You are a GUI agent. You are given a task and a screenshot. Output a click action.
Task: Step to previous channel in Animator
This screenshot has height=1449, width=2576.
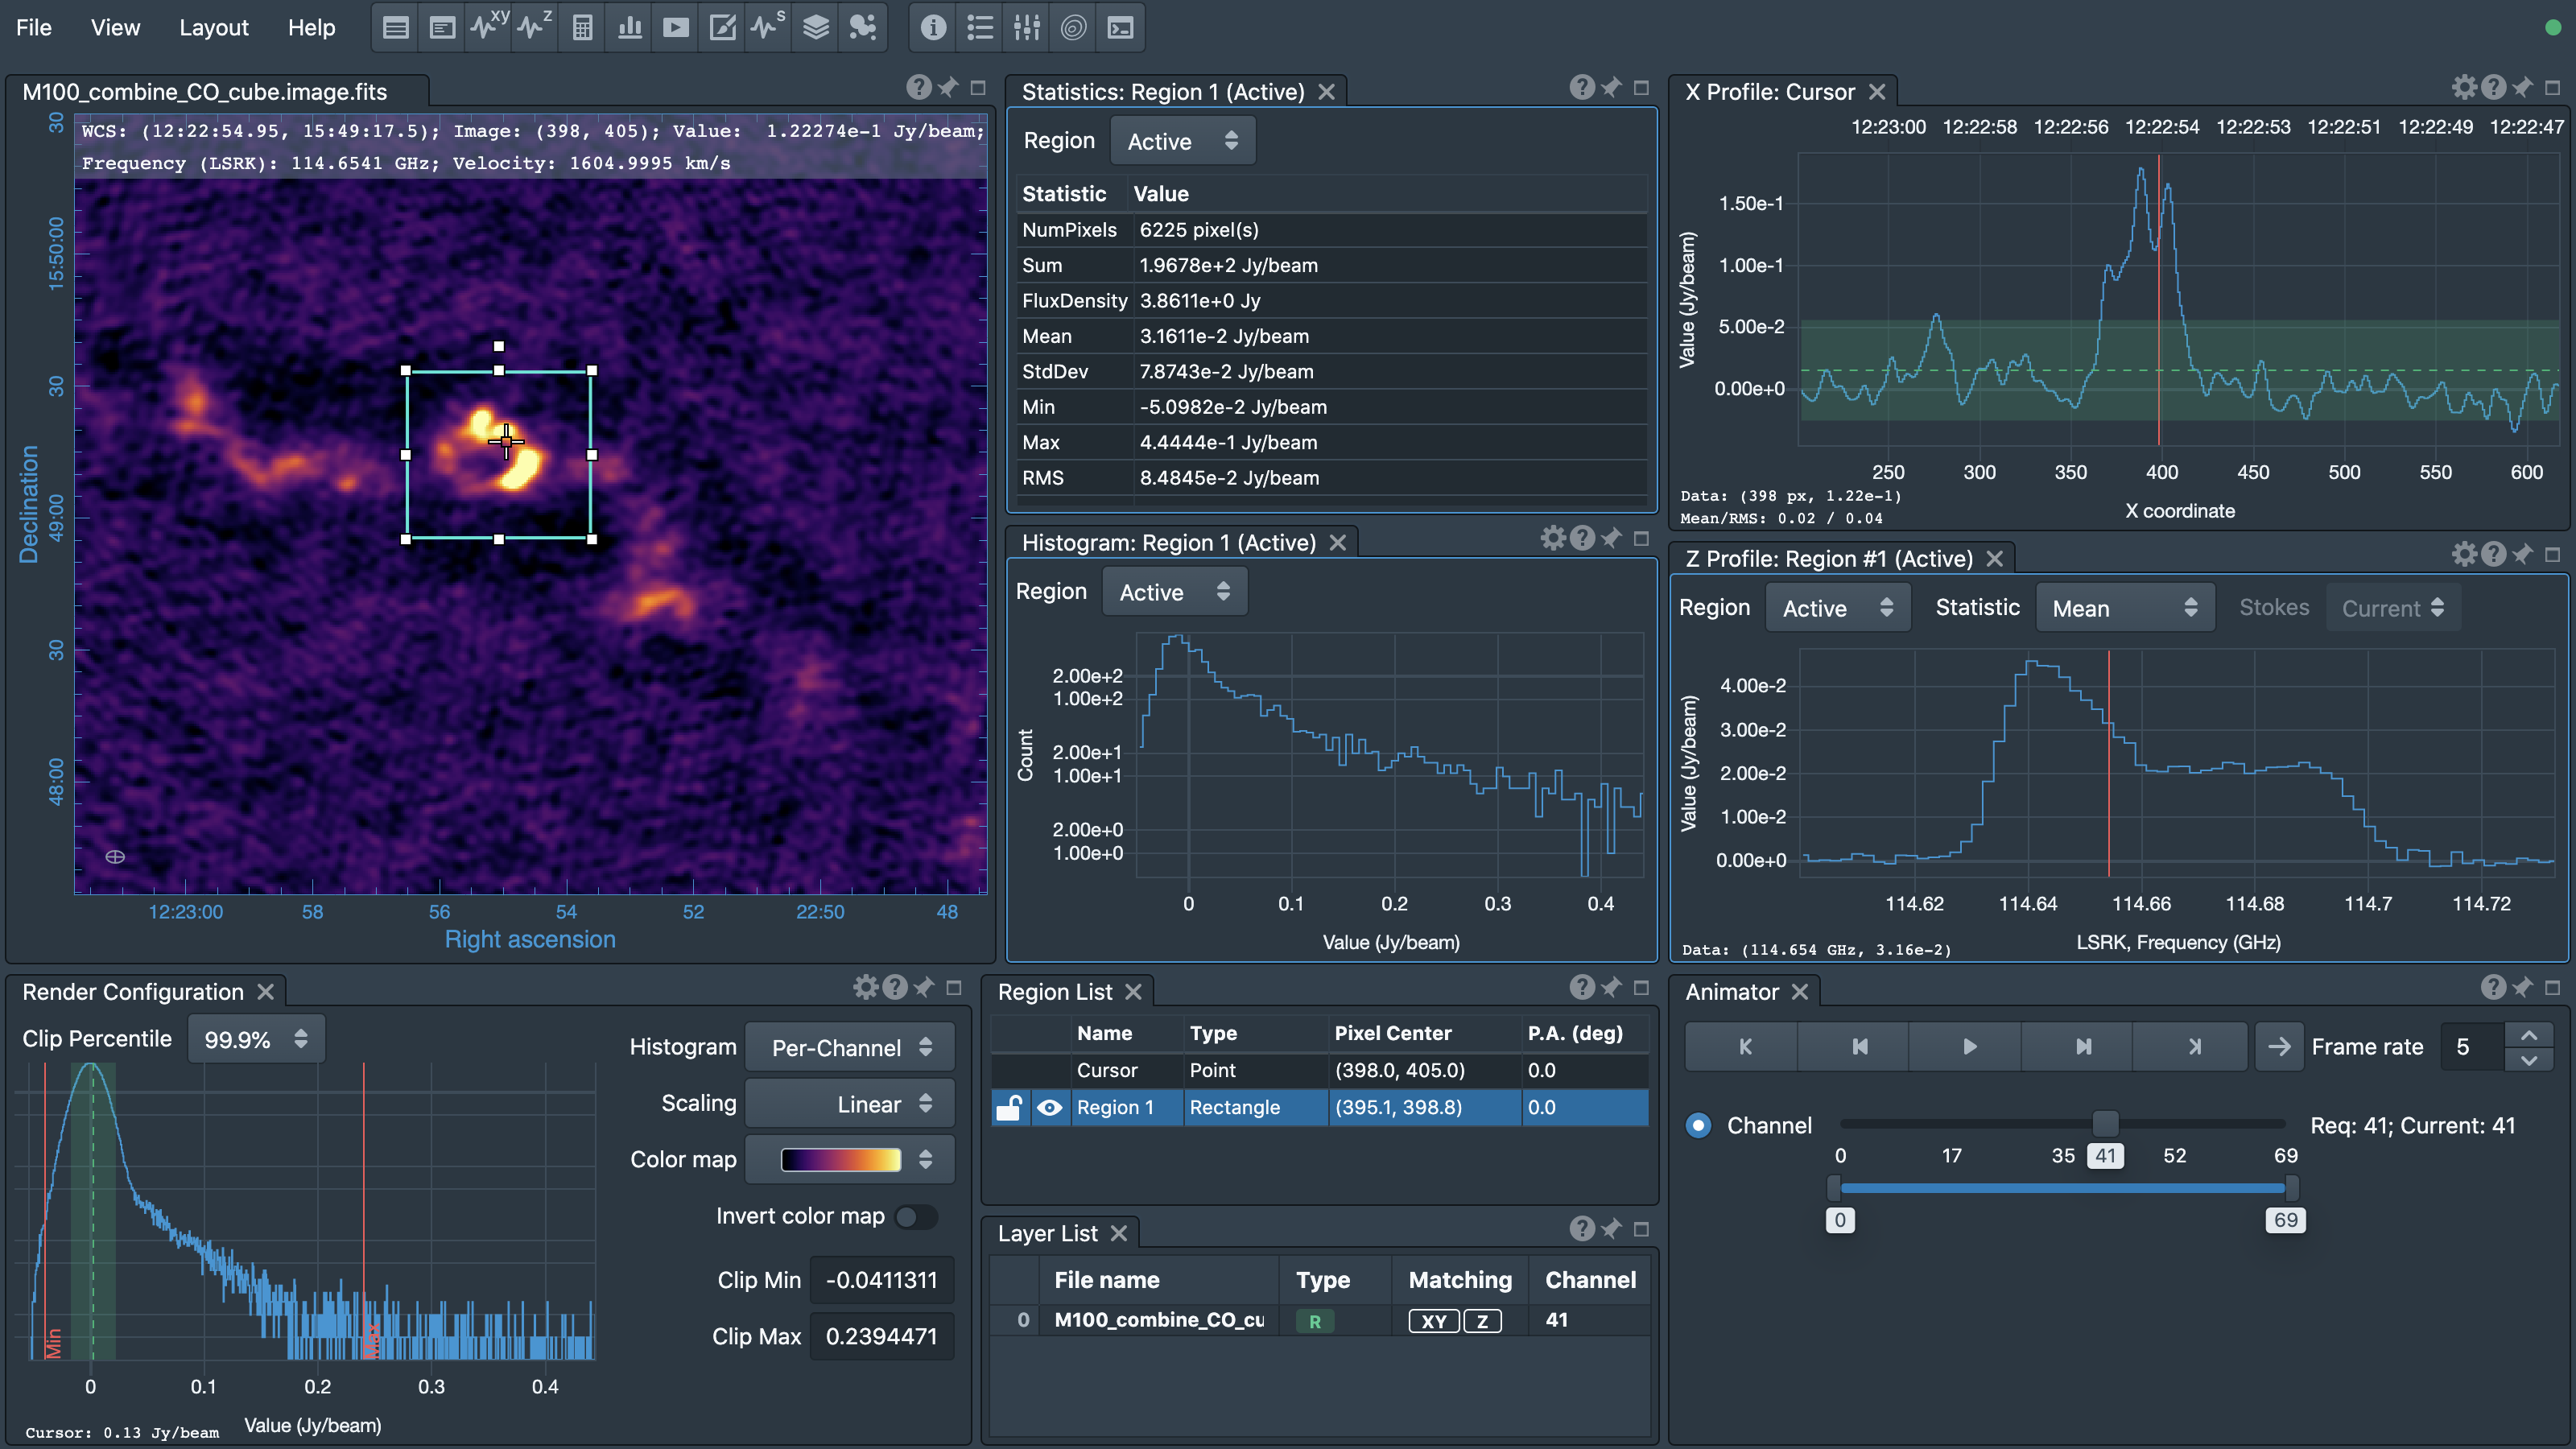click(x=1858, y=1047)
